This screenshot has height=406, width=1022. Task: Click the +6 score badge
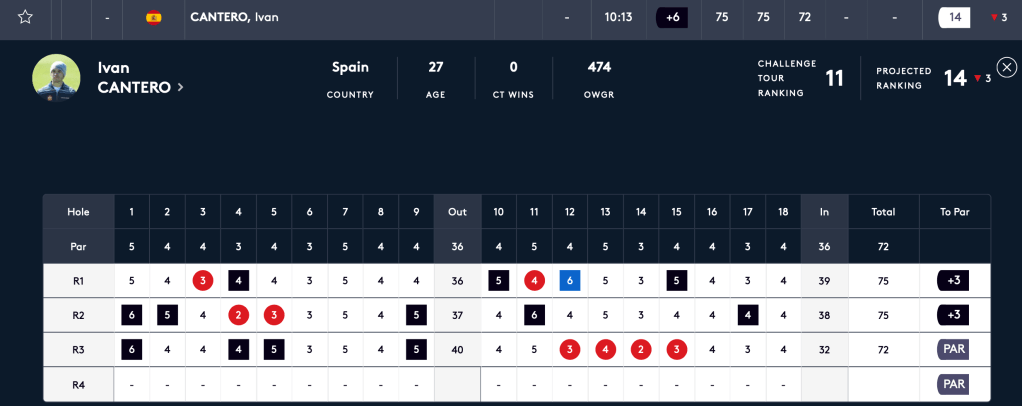coord(672,17)
